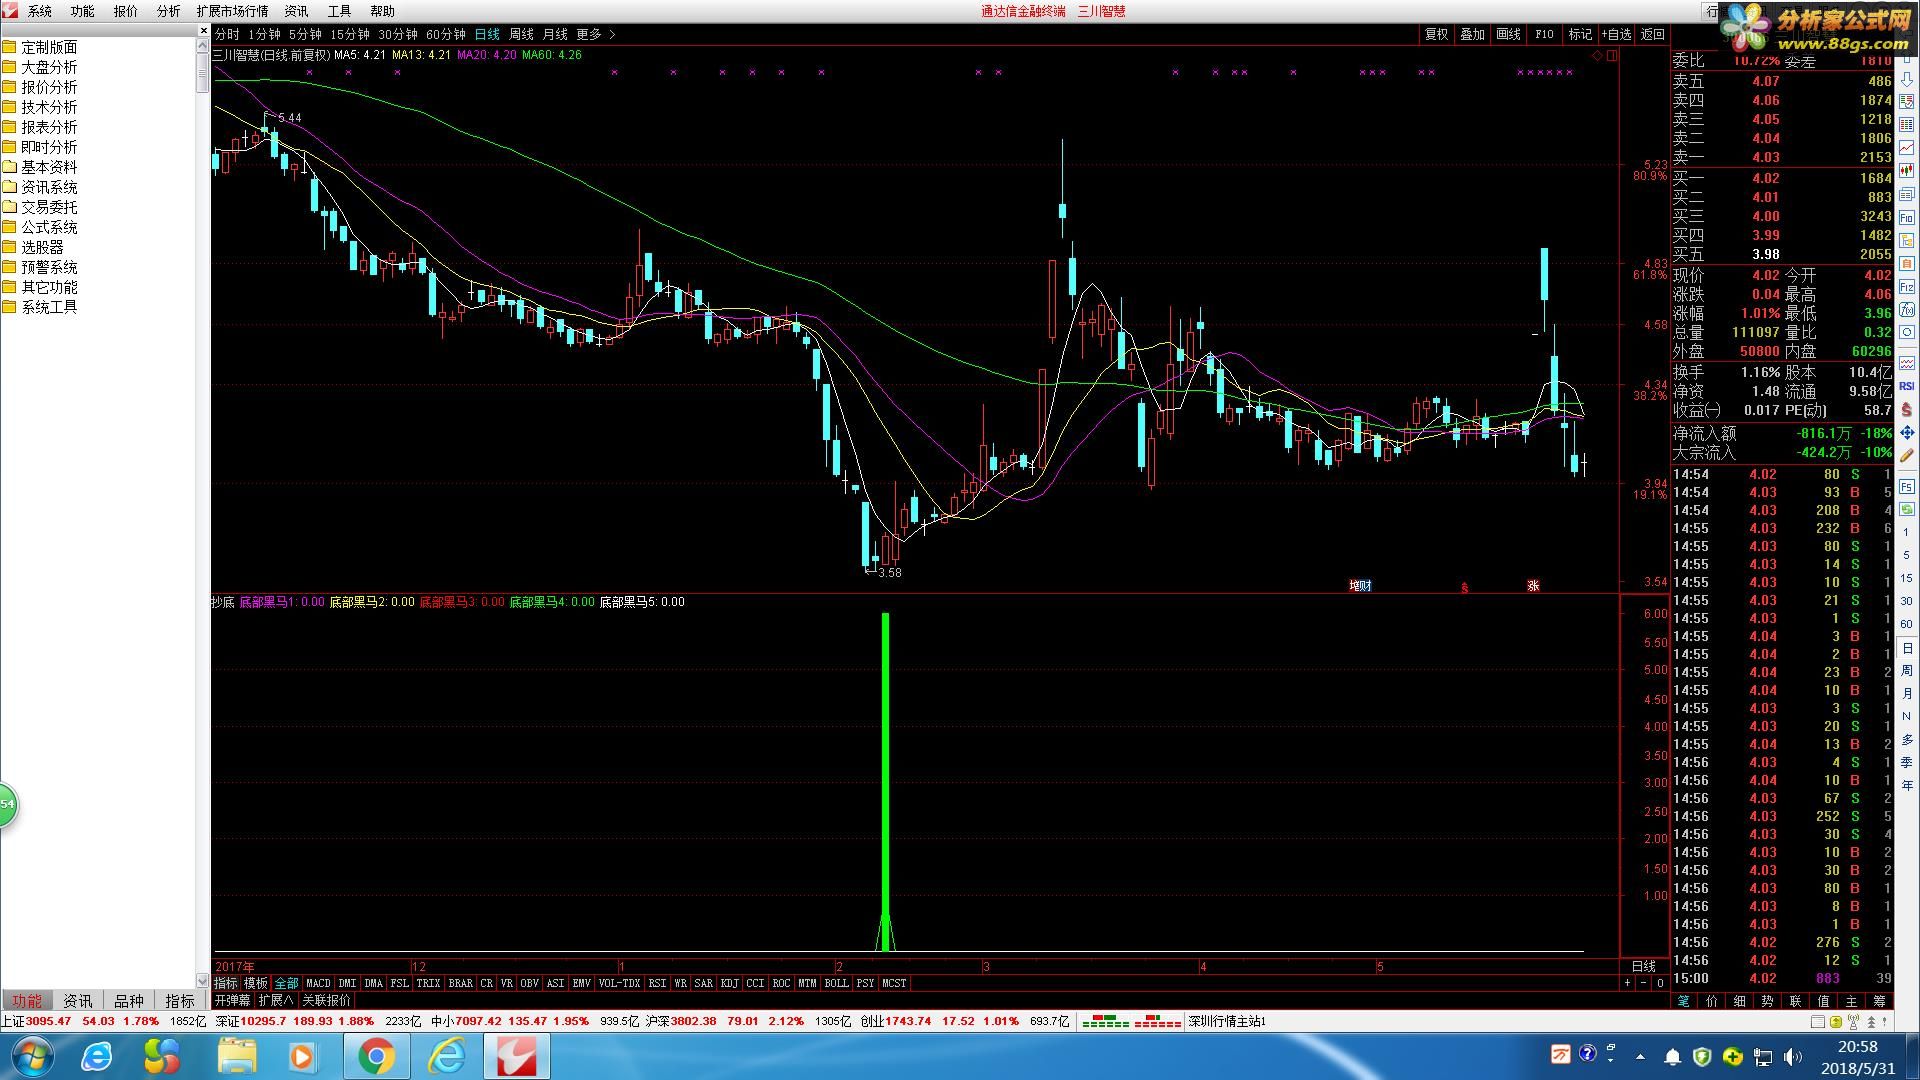This screenshot has height=1080, width=1920.
Task: Click the checklist icon in right toolbar
Action: pyautogui.click(x=1907, y=101)
